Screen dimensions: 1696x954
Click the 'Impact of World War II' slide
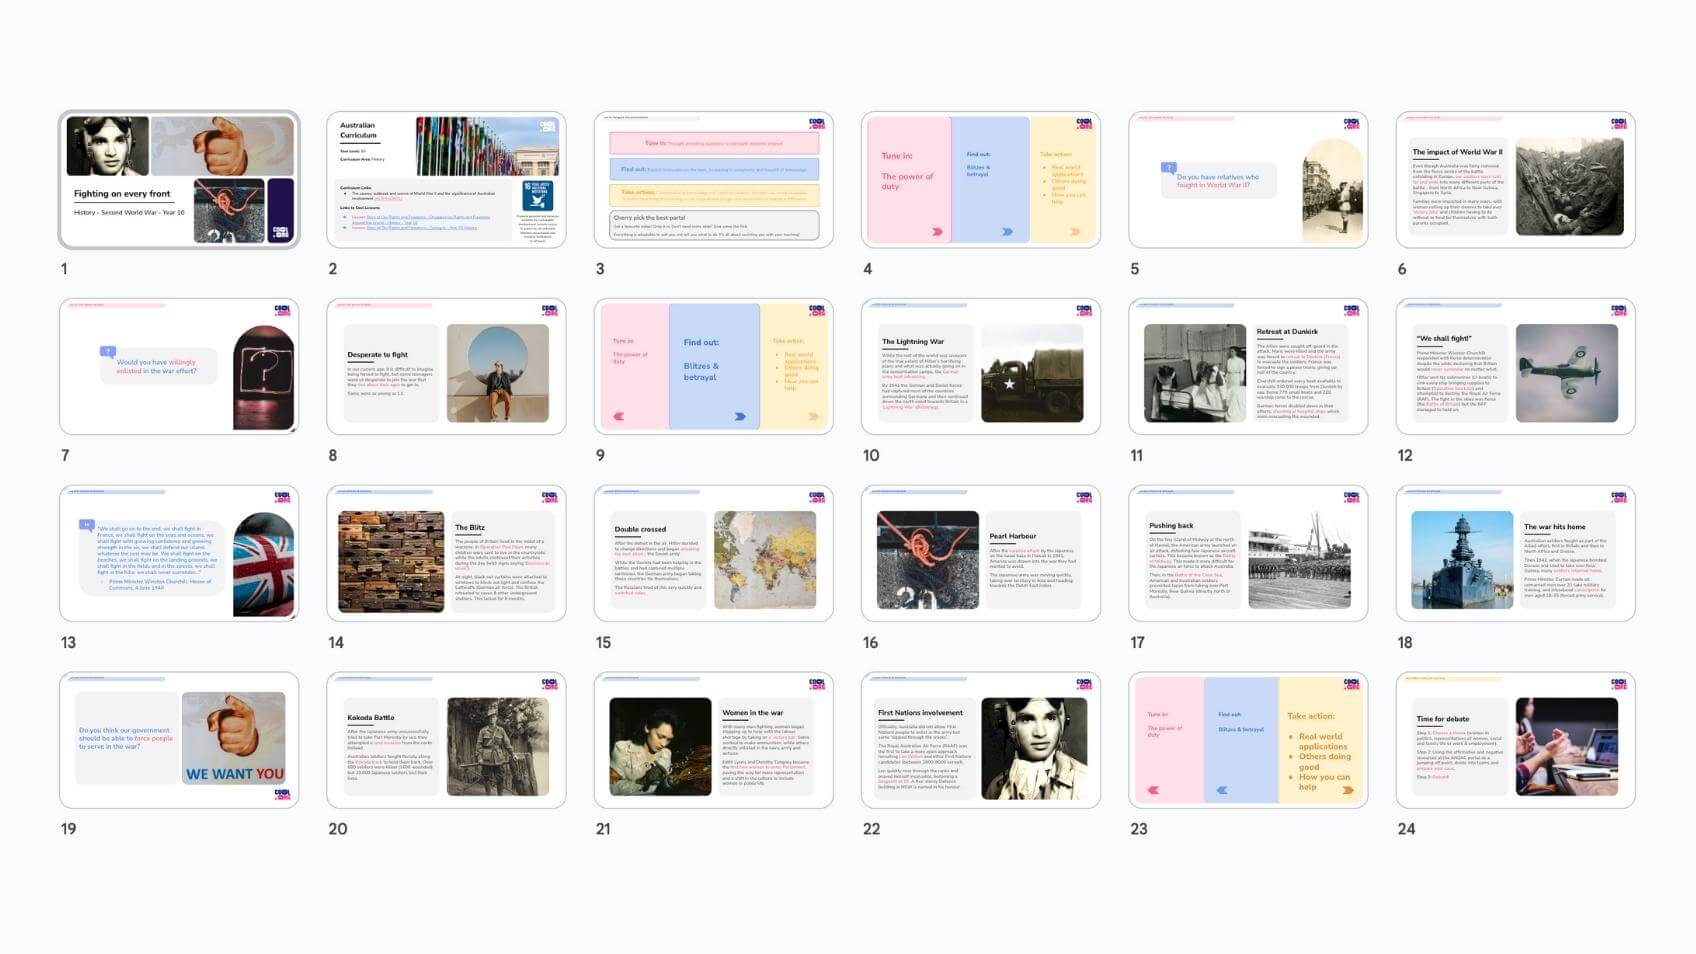[x=1515, y=180]
